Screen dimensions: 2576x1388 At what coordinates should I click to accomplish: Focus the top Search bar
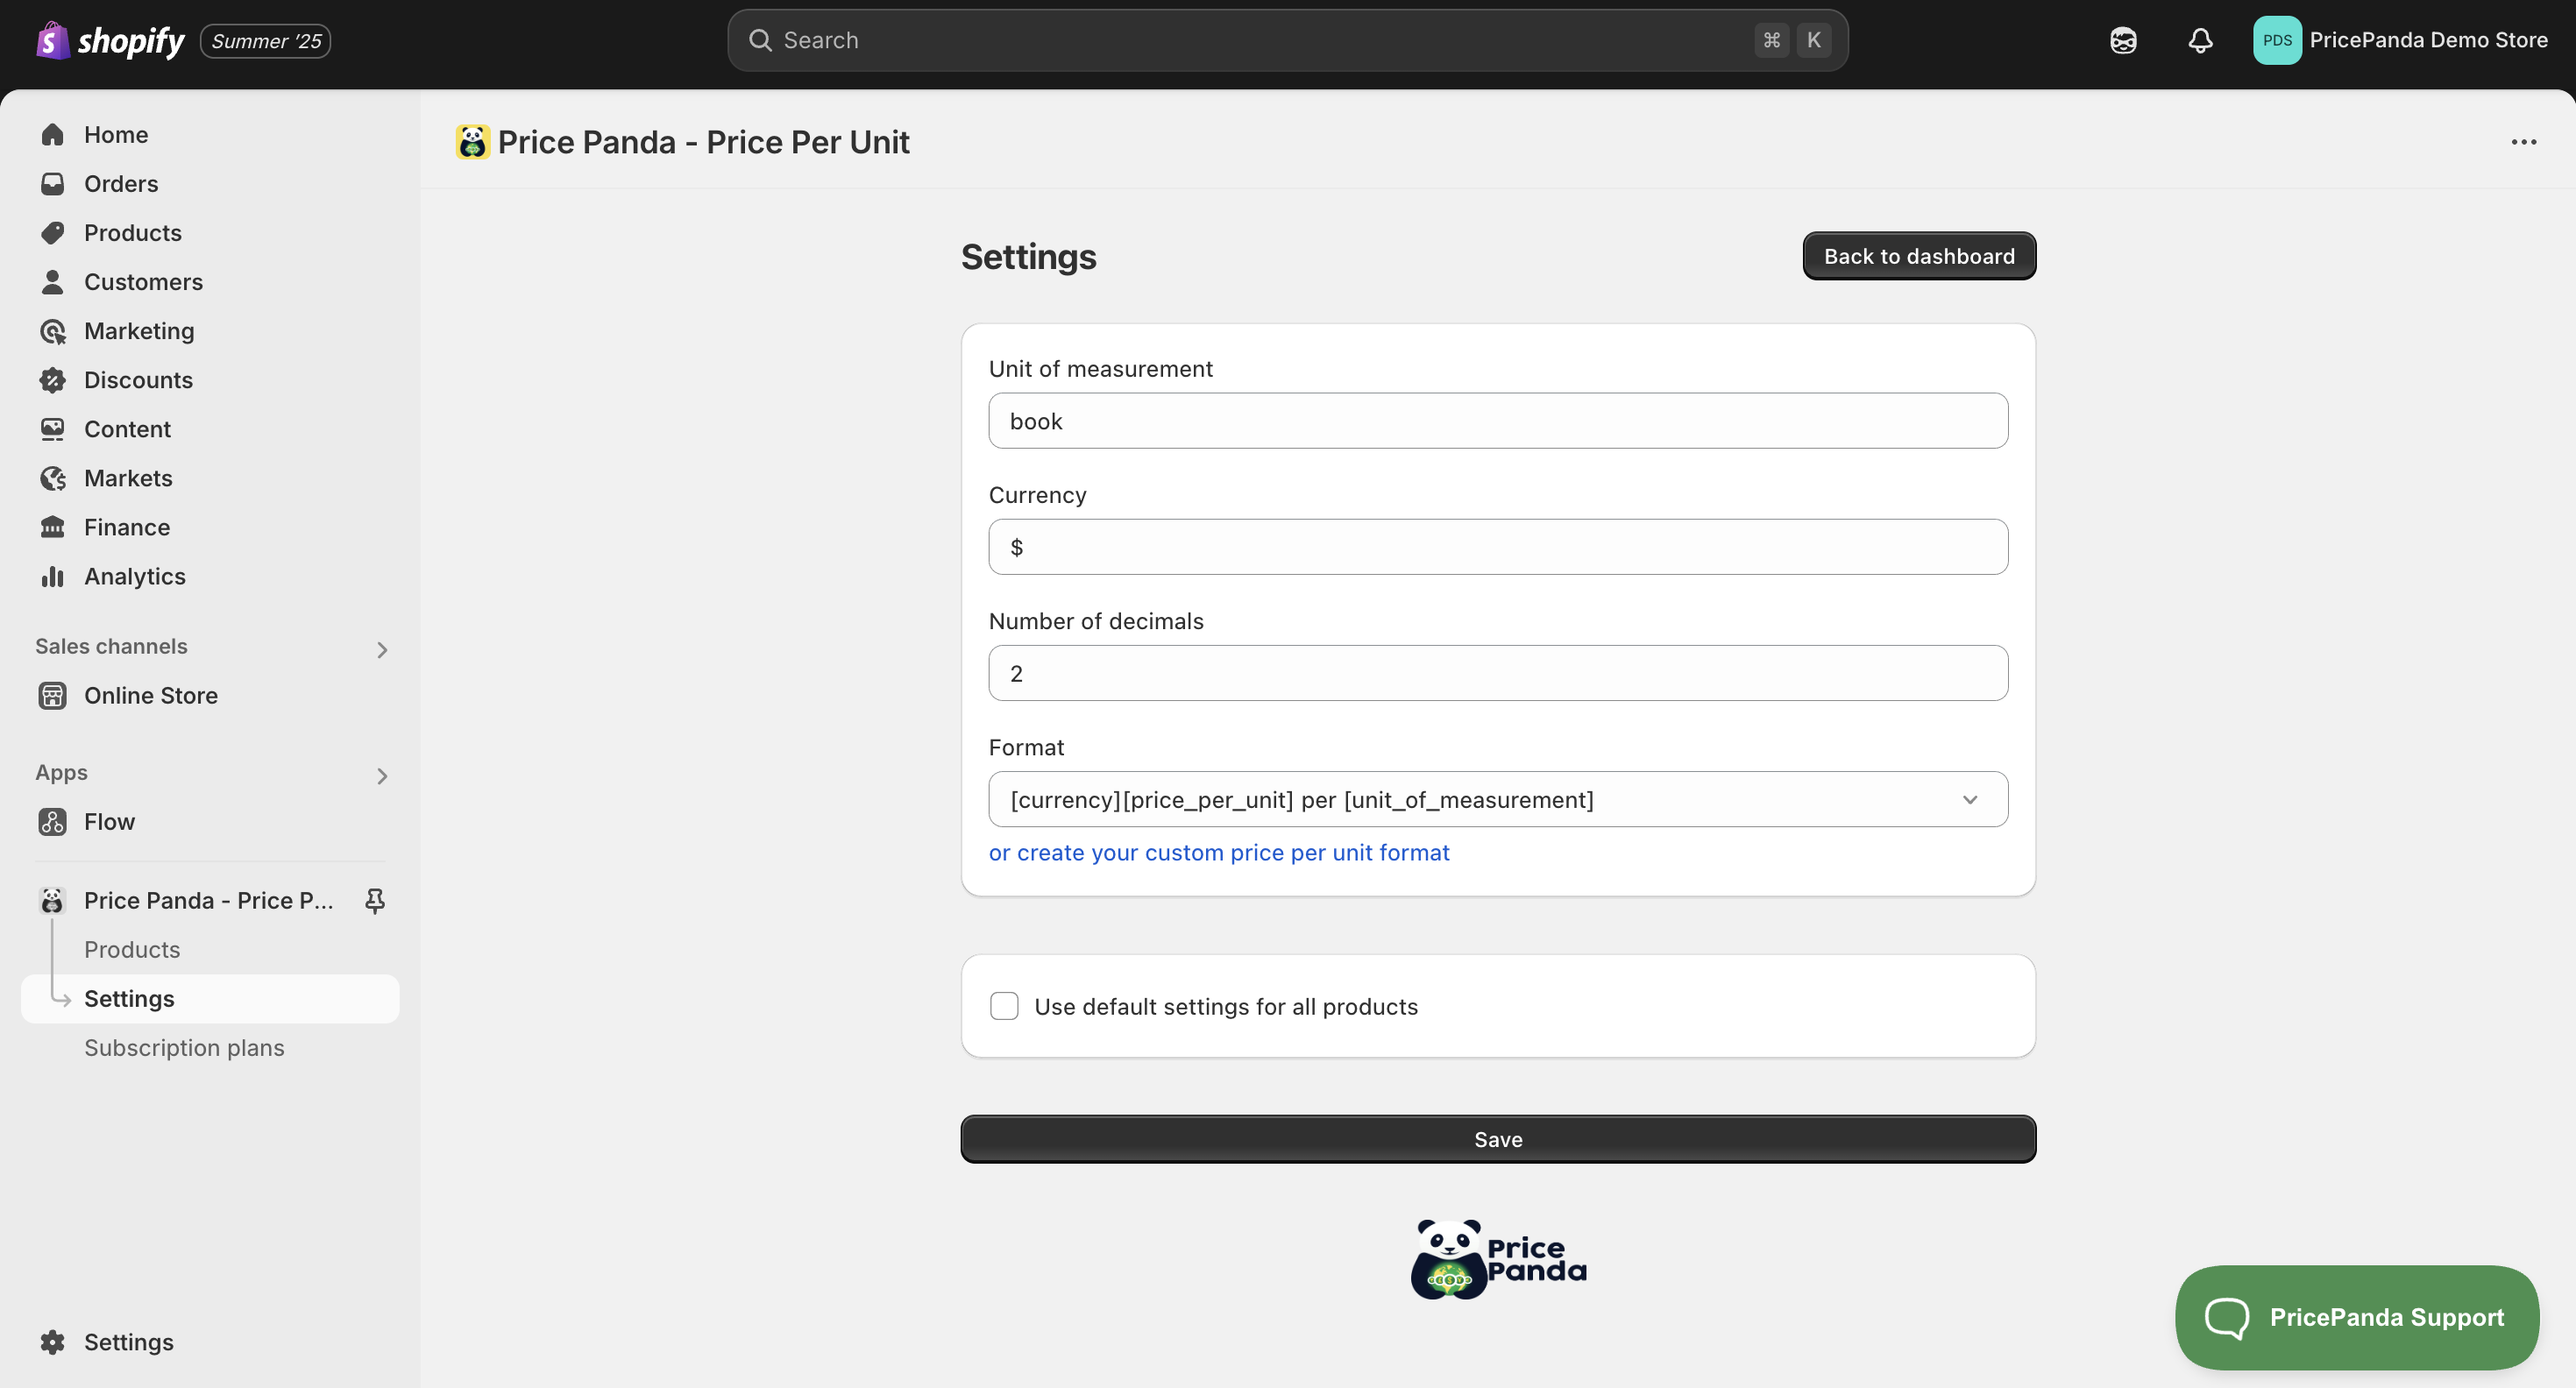point(1288,40)
